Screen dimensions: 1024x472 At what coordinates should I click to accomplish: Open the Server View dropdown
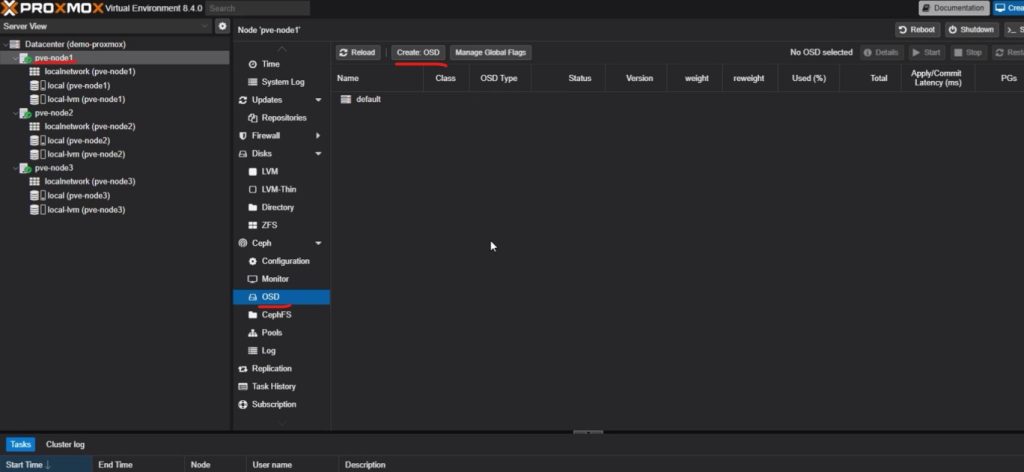(x=205, y=26)
